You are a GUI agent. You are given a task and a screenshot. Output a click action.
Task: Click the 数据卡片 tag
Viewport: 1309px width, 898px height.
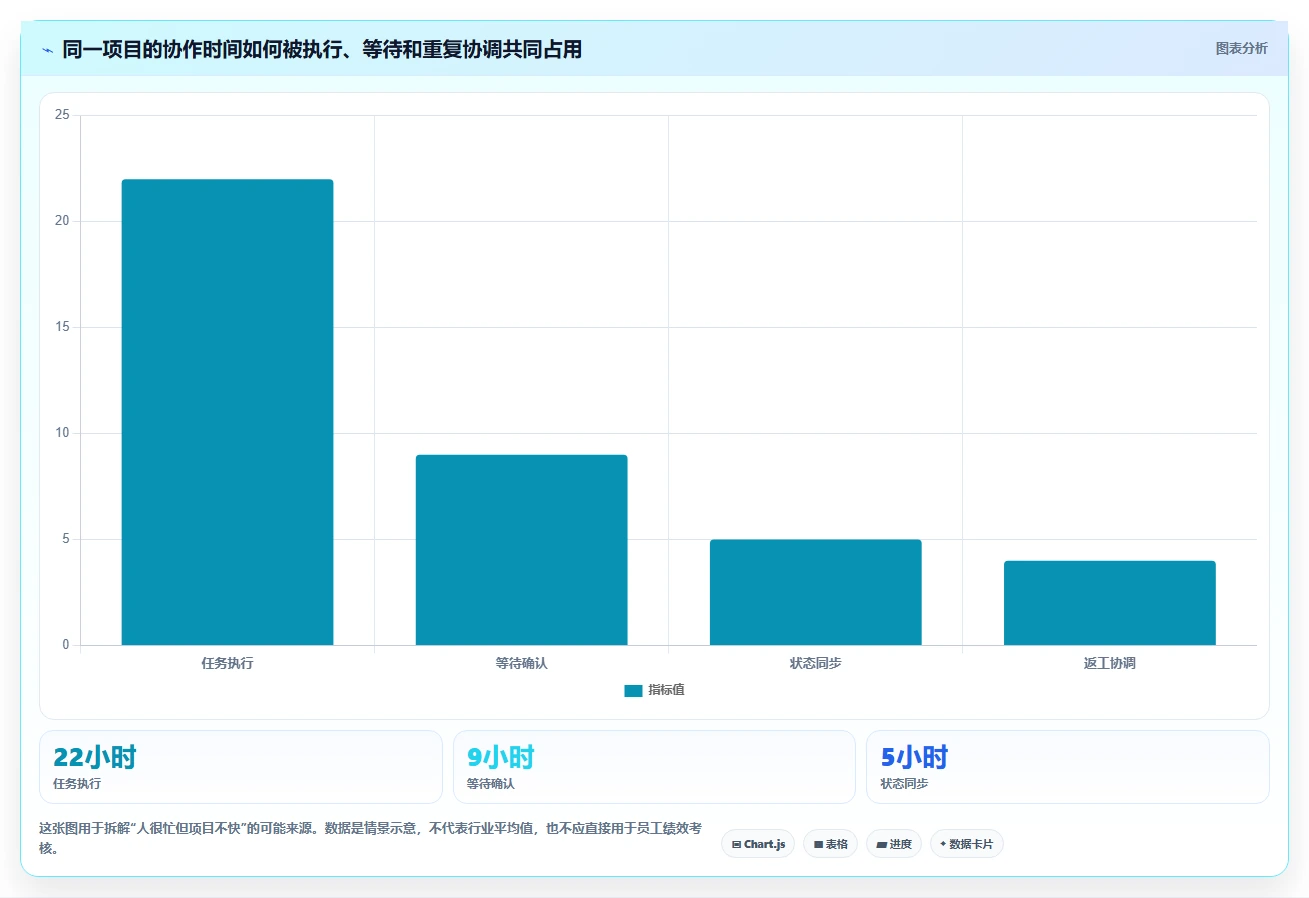pyautogui.click(x=966, y=844)
